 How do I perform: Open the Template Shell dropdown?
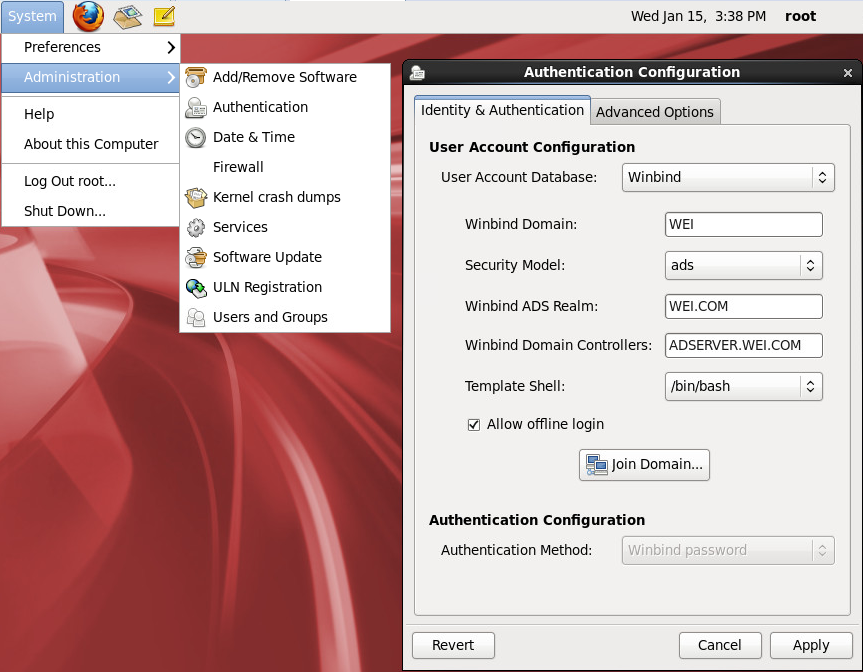click(744, 386)
